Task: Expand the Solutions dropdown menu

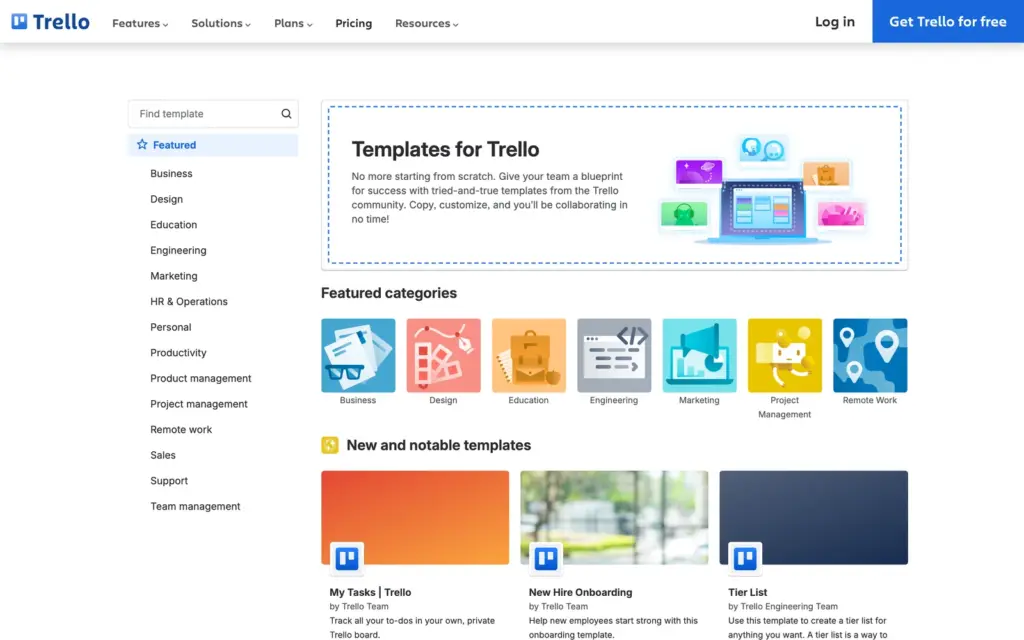Action: click(x=221, y=23)
